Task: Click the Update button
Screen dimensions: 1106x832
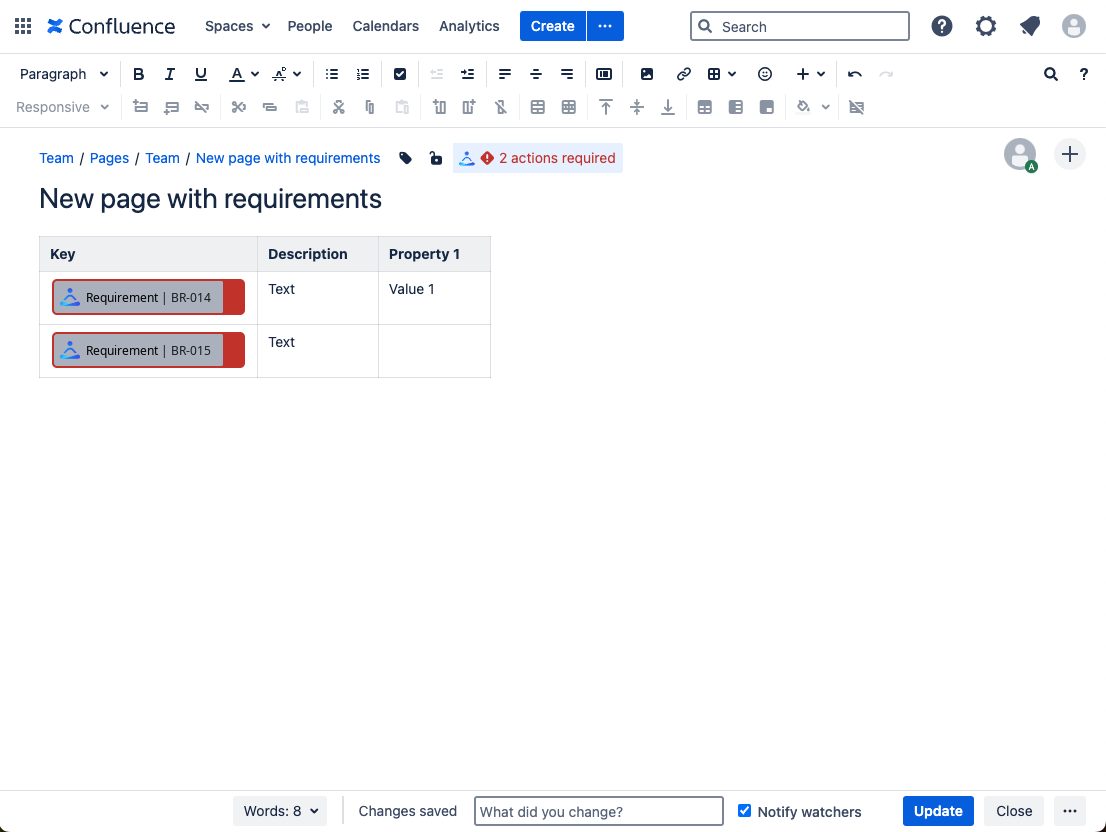Action: [x=937, y=811]
